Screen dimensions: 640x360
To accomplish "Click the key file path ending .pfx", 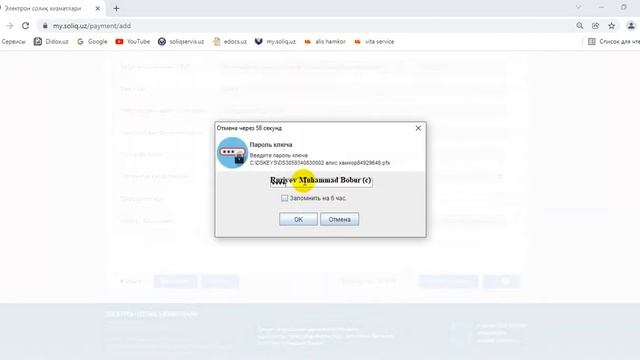I will (320, 162).
